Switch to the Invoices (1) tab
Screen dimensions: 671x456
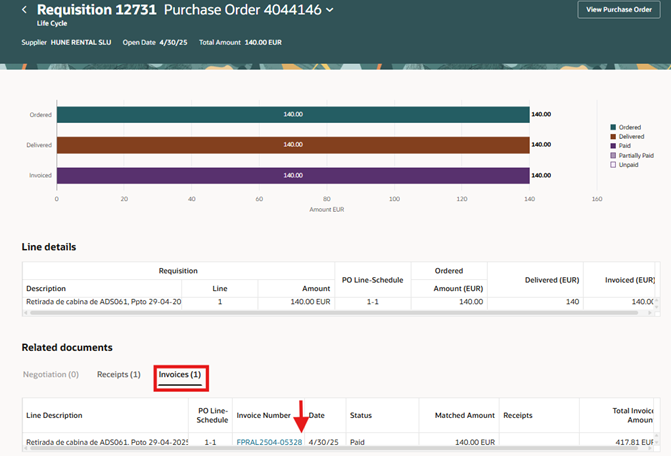(x=180, y=375)
